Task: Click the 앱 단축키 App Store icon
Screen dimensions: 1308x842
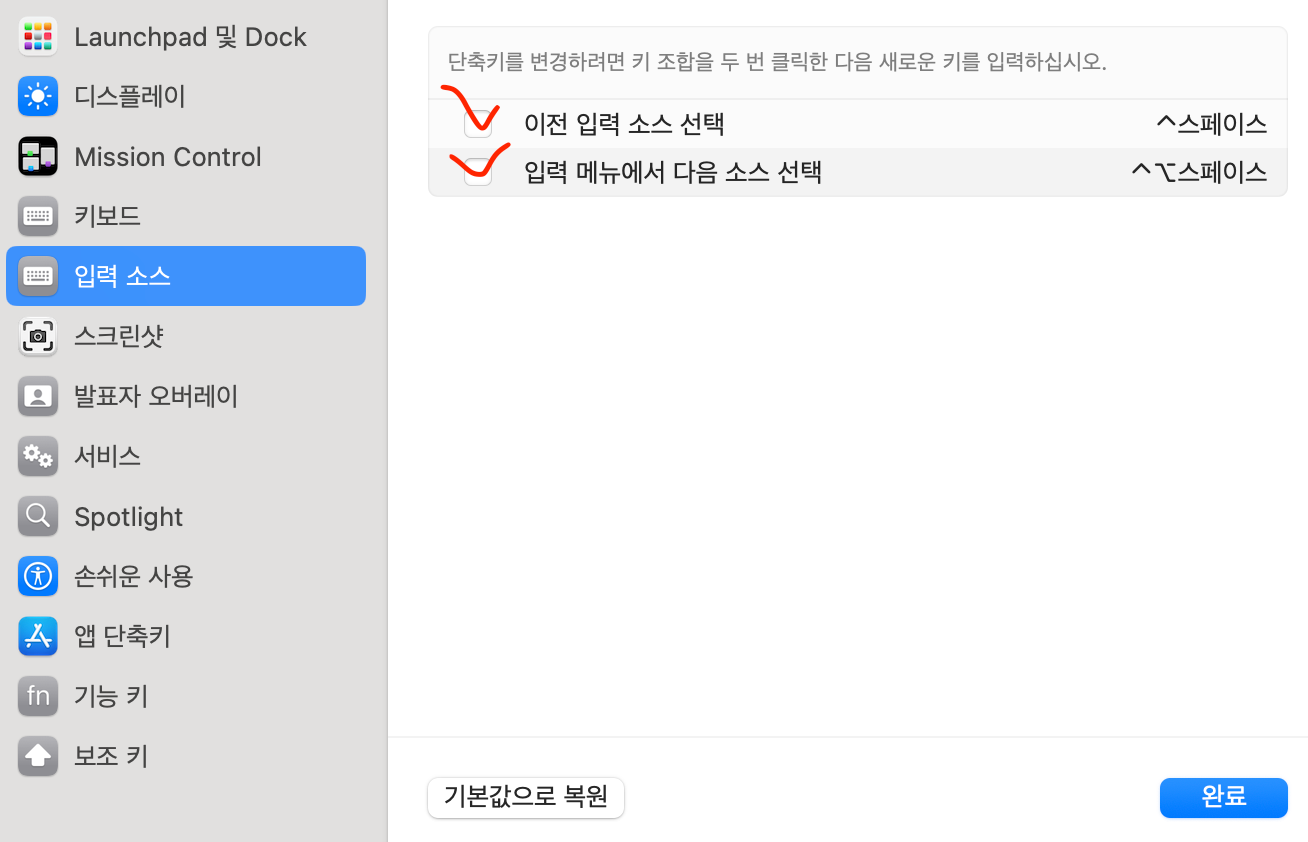Action: 38,636
